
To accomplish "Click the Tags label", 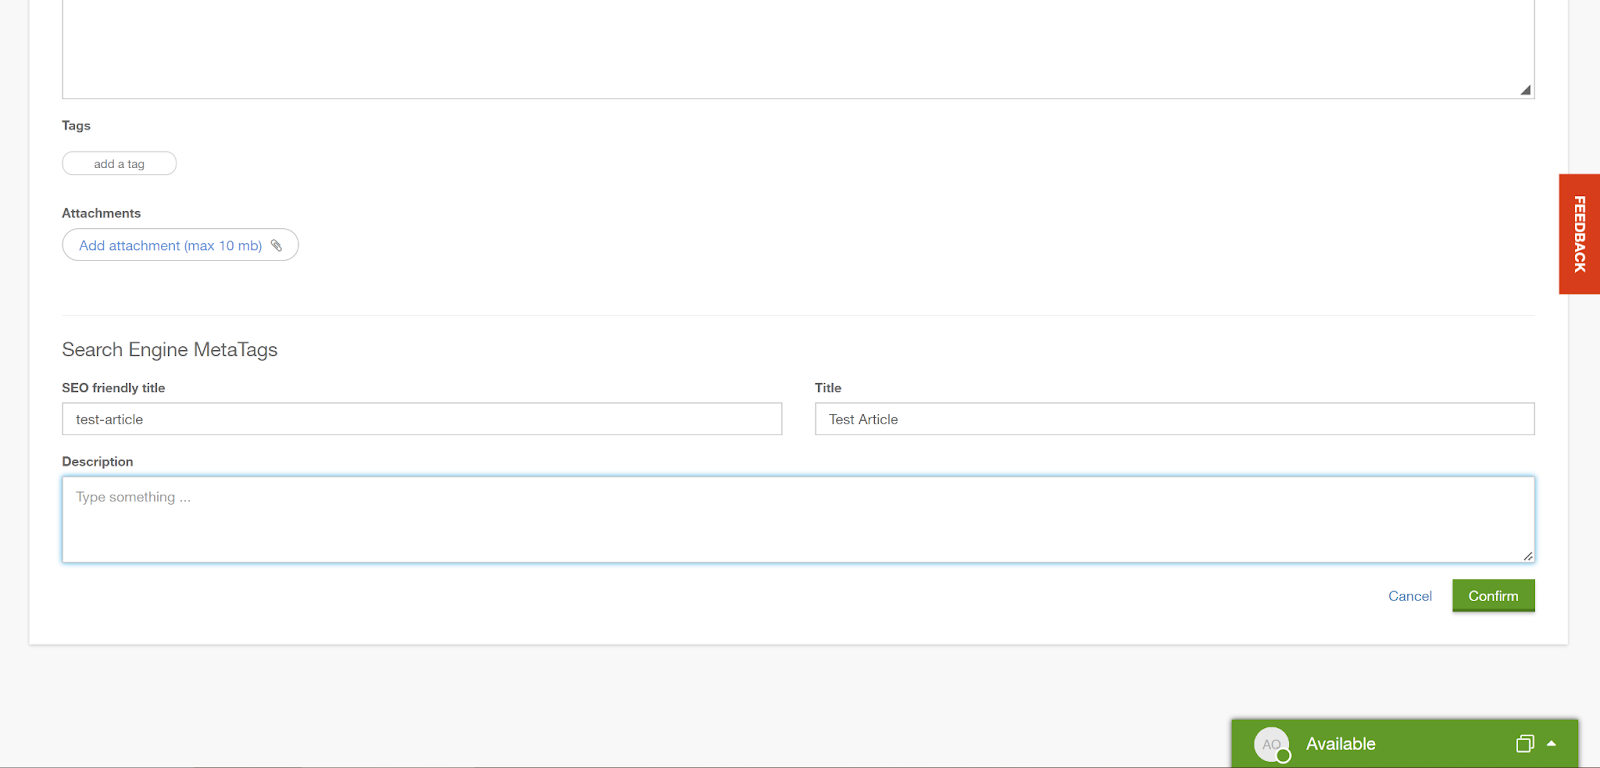I will coord(76,126).
